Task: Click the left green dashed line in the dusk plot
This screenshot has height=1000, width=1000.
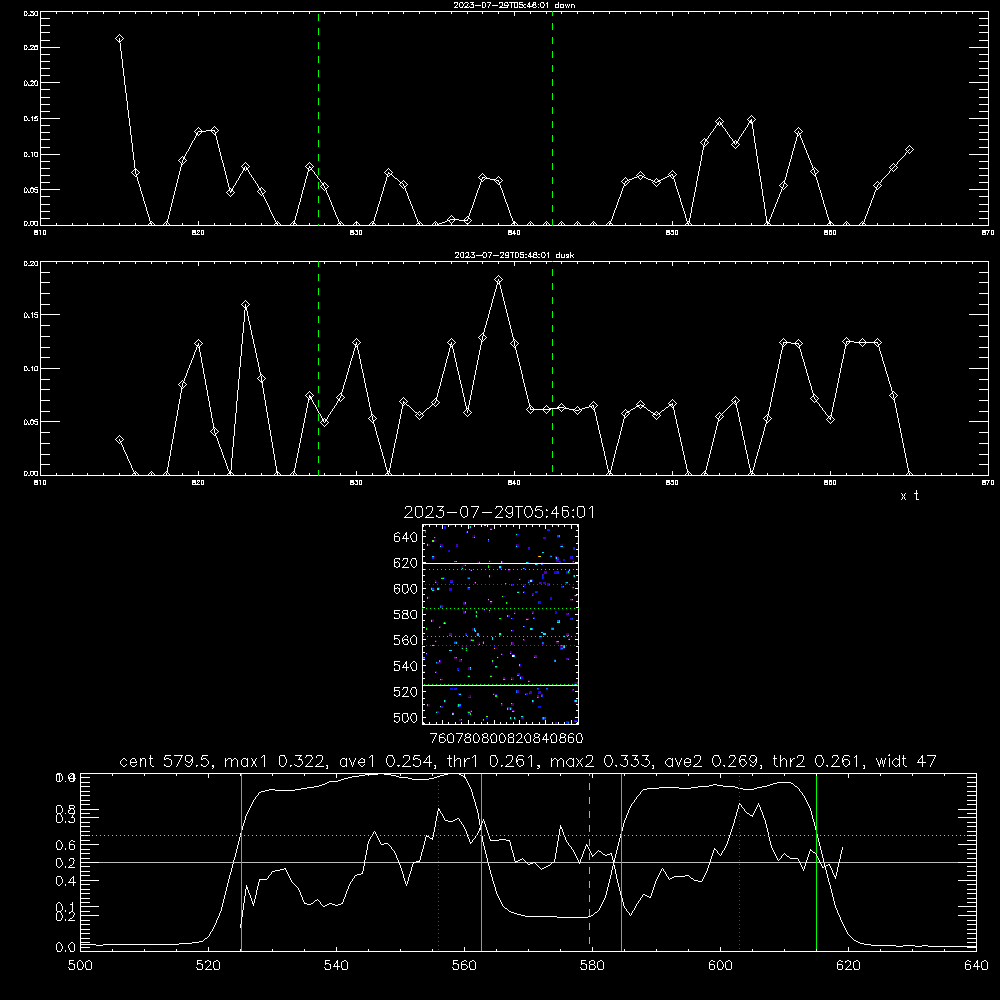Action: point(318,369)
